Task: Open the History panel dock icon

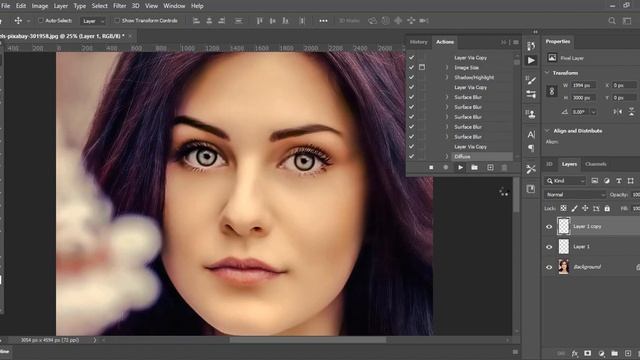Action: pyautogui.click(x=531, y=46)
